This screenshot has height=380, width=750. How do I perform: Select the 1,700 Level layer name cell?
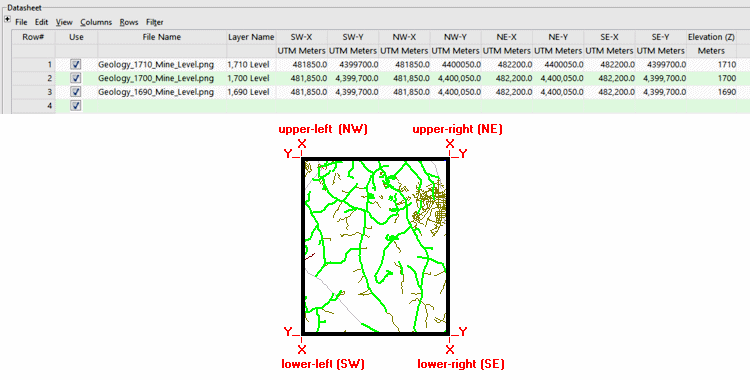pos(251,78)
